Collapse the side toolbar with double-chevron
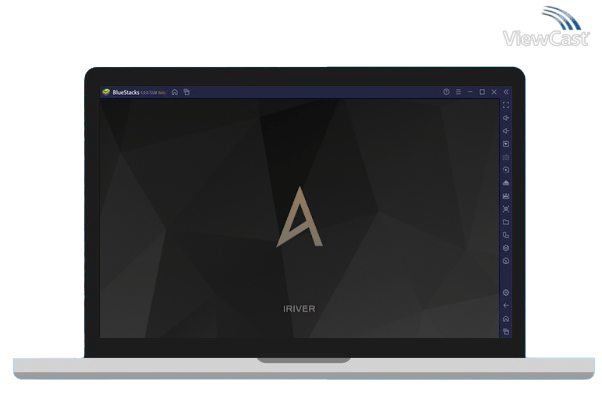 506,92
